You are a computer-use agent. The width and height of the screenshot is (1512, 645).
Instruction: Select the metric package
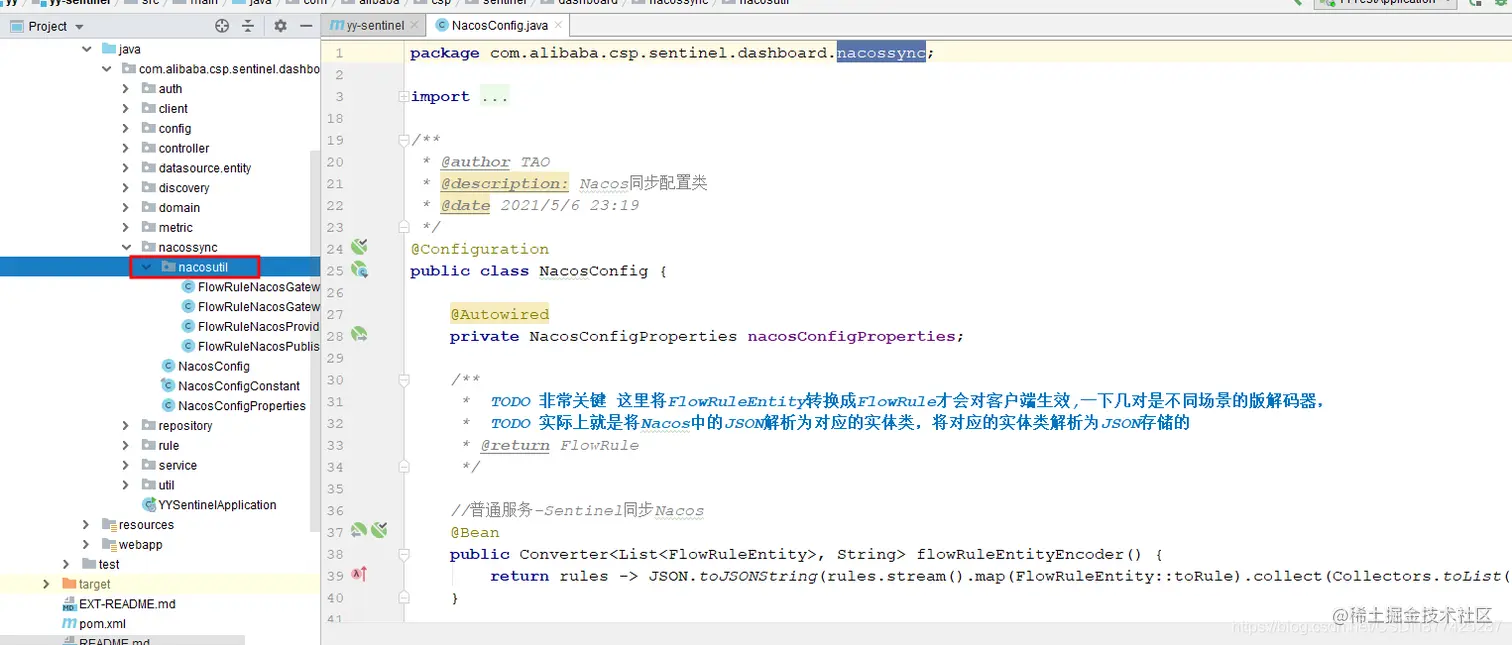(175, 228)
